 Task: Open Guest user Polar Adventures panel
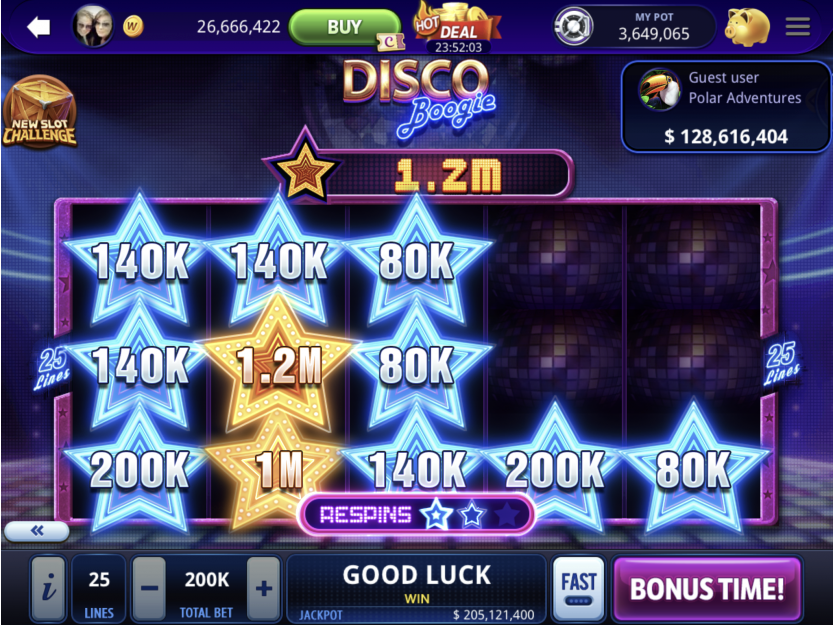coord(726,107)
